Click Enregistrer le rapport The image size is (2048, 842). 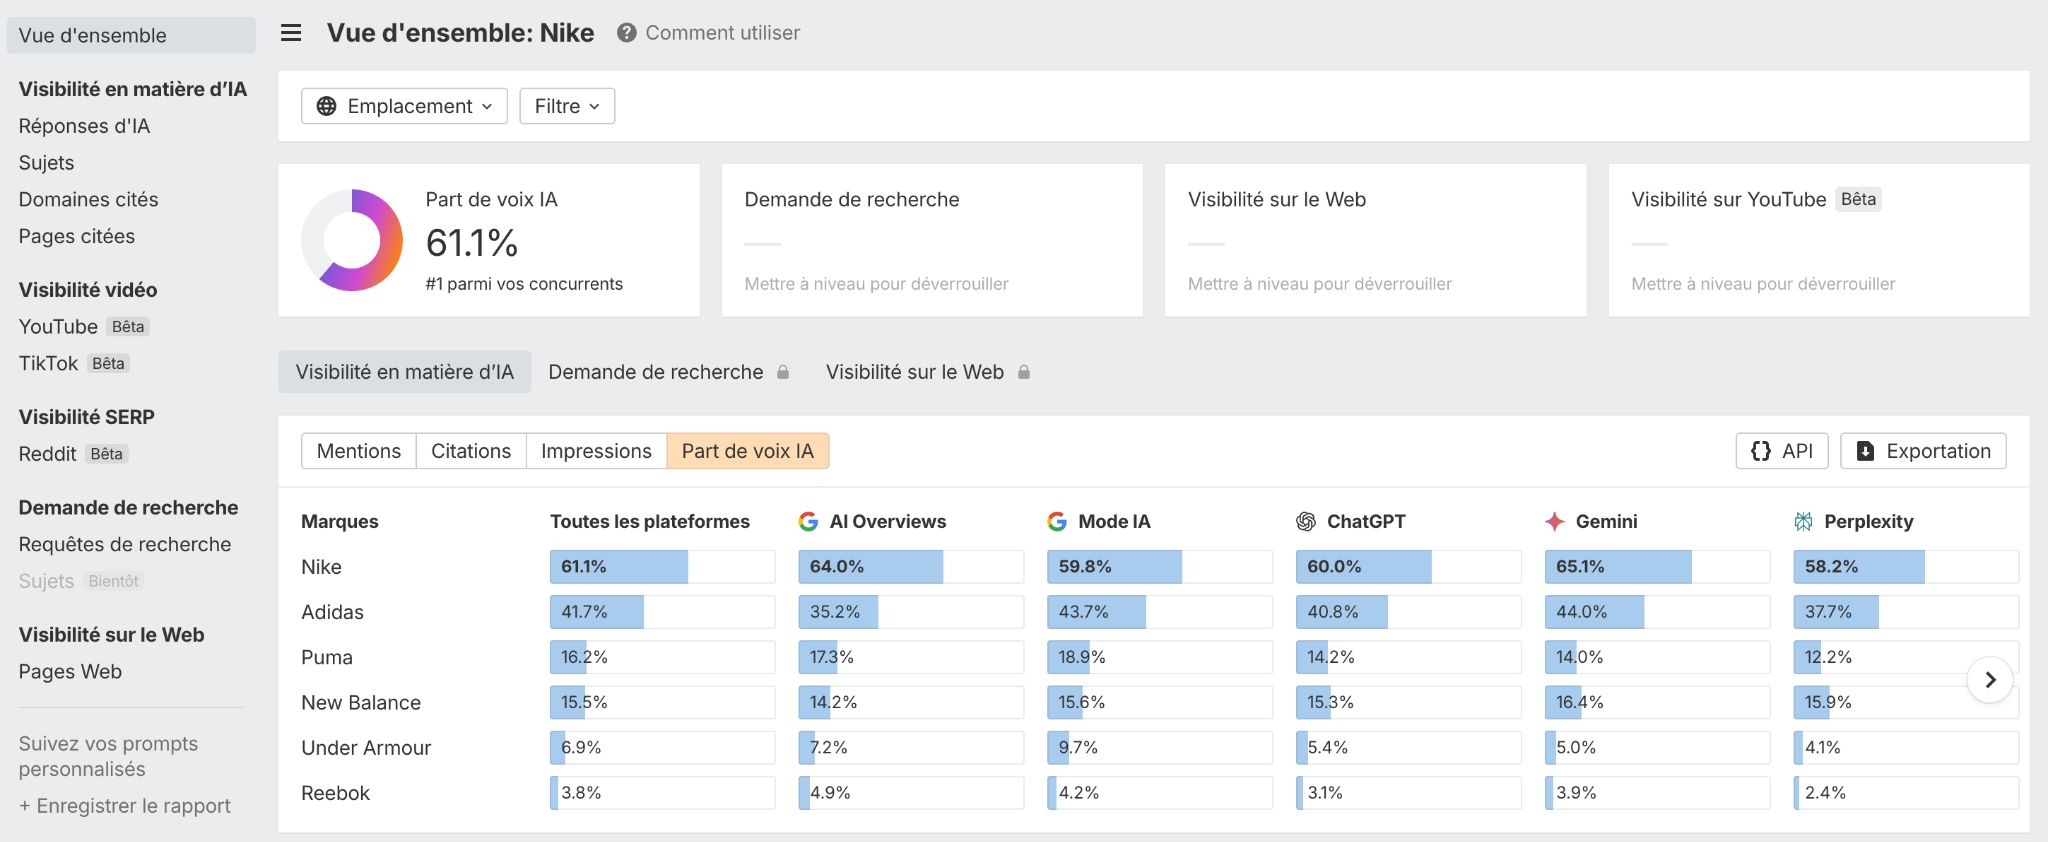(x=125, y=806)
